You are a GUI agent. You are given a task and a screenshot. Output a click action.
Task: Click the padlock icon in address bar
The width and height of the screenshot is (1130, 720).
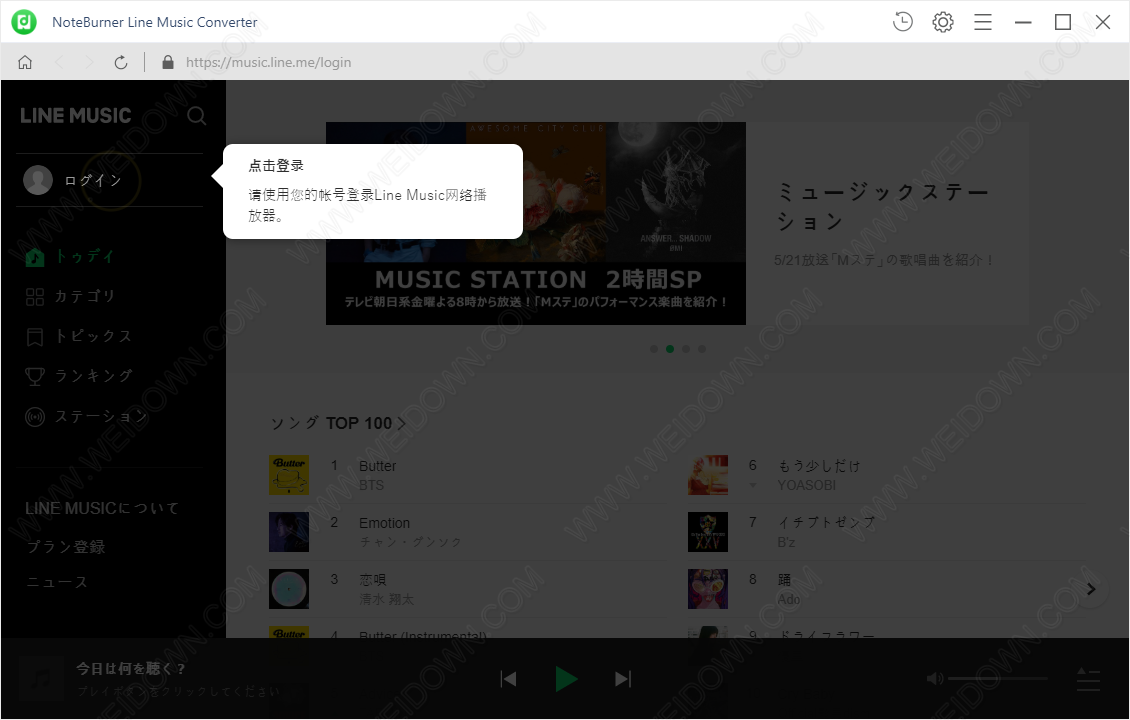pyautogui.click(x=168, y=62)
